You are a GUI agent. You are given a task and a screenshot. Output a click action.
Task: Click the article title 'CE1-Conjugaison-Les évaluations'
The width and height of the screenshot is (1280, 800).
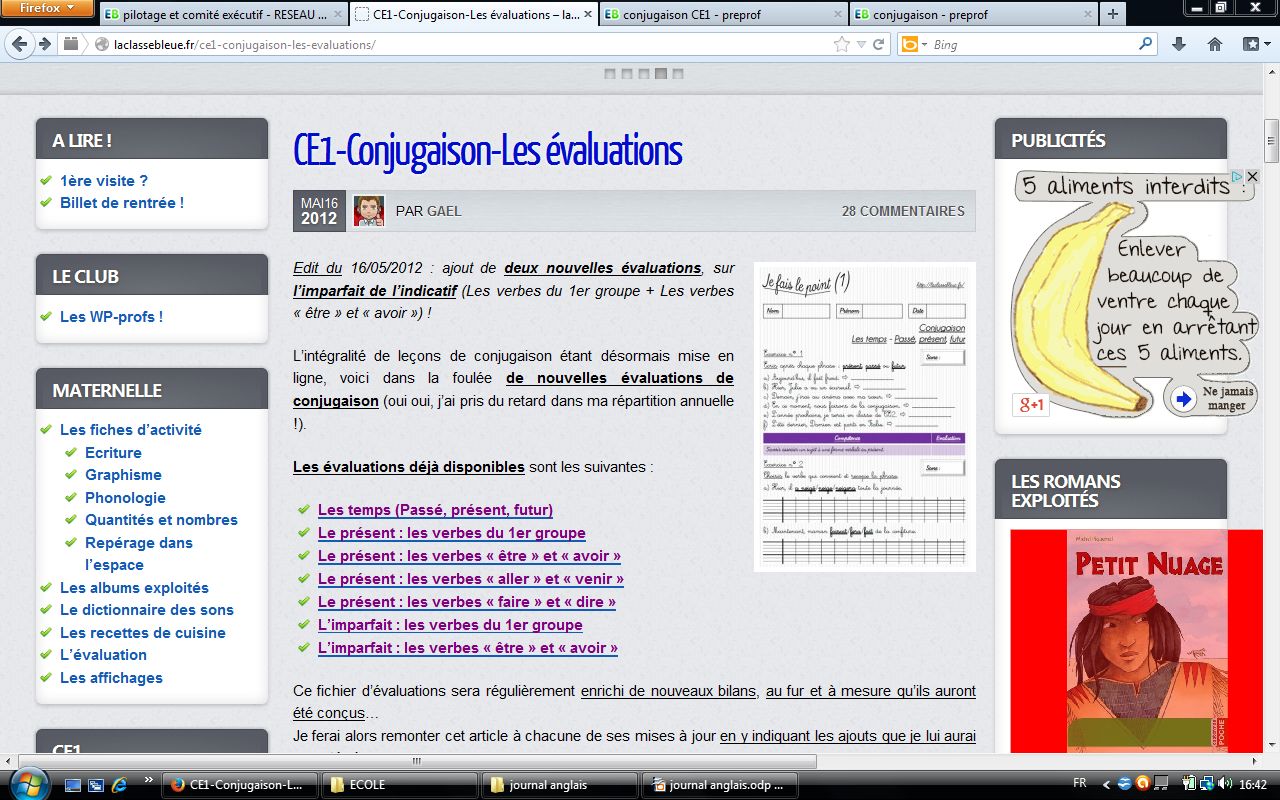(488, 150)
